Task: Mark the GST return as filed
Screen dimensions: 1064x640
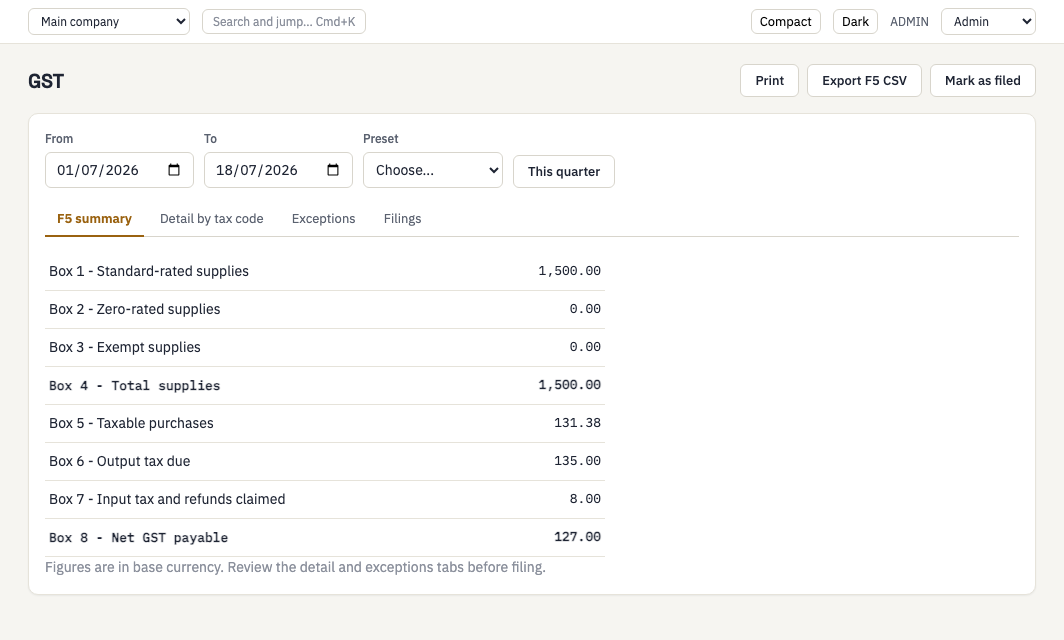Action: click(983, 81)
